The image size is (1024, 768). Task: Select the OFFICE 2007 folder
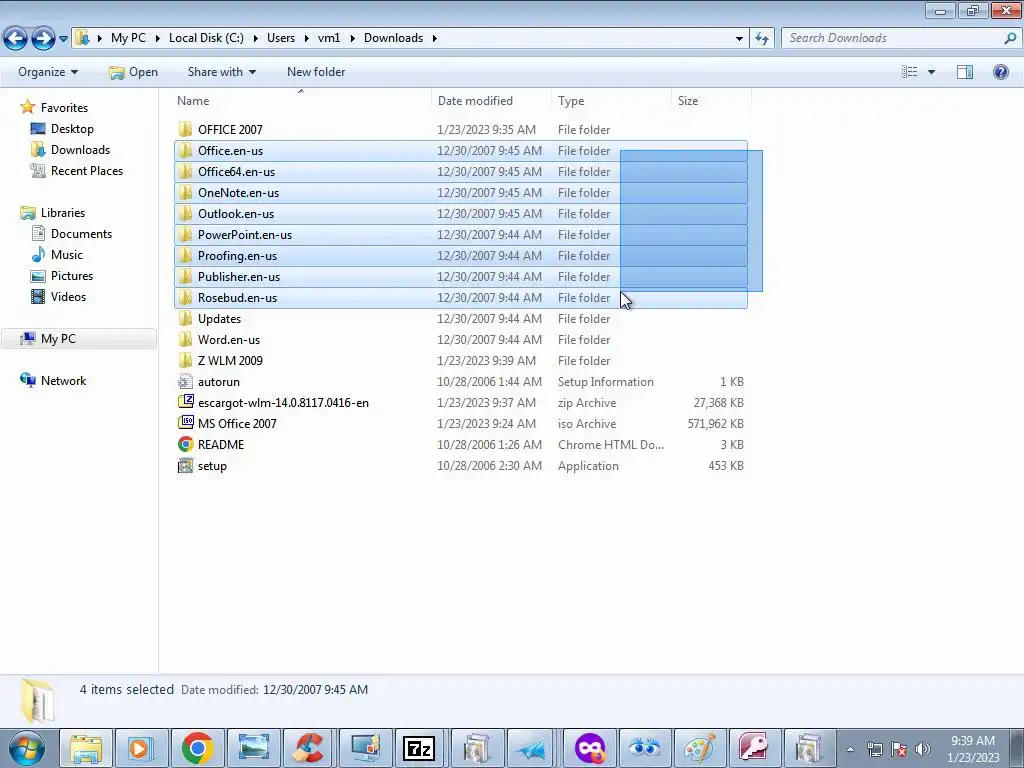pyautogui.click(x=460, y=129)
